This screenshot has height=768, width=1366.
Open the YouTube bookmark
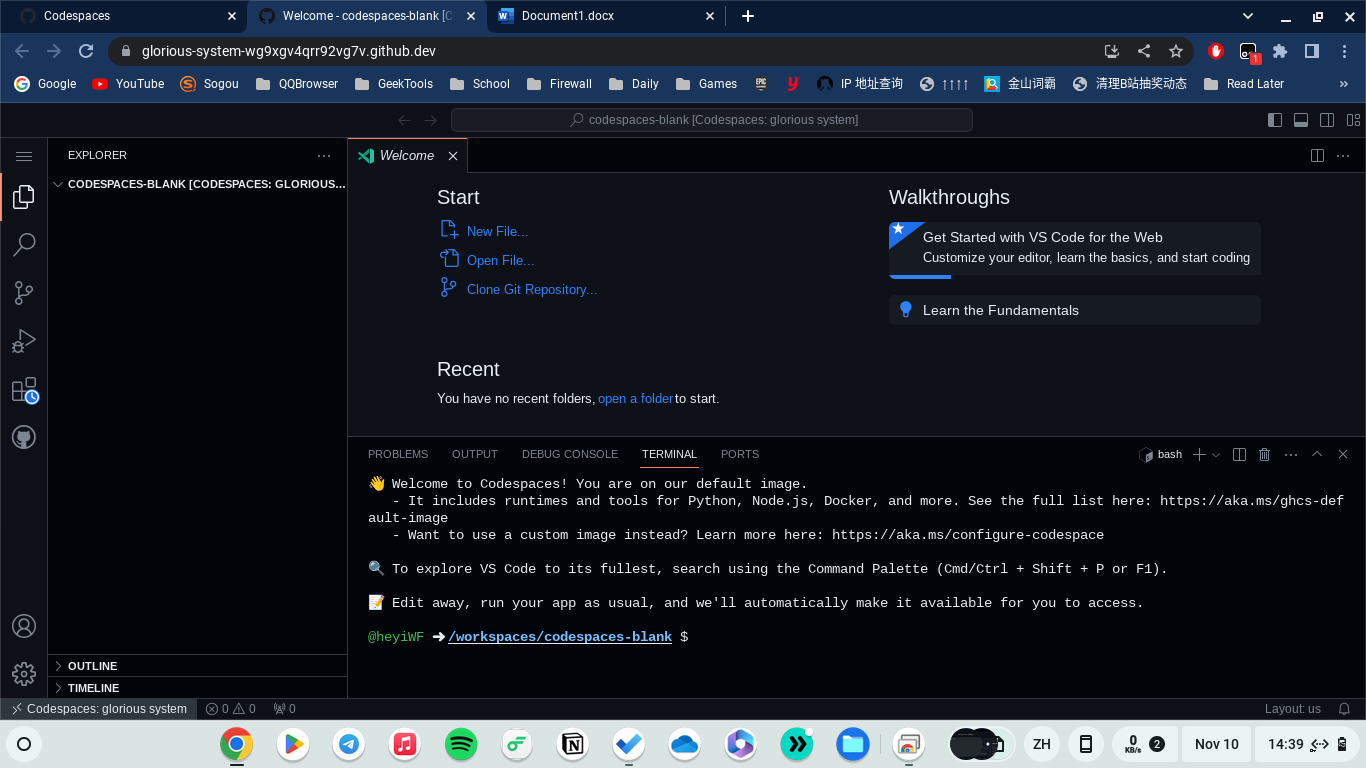tap(128, 84)
